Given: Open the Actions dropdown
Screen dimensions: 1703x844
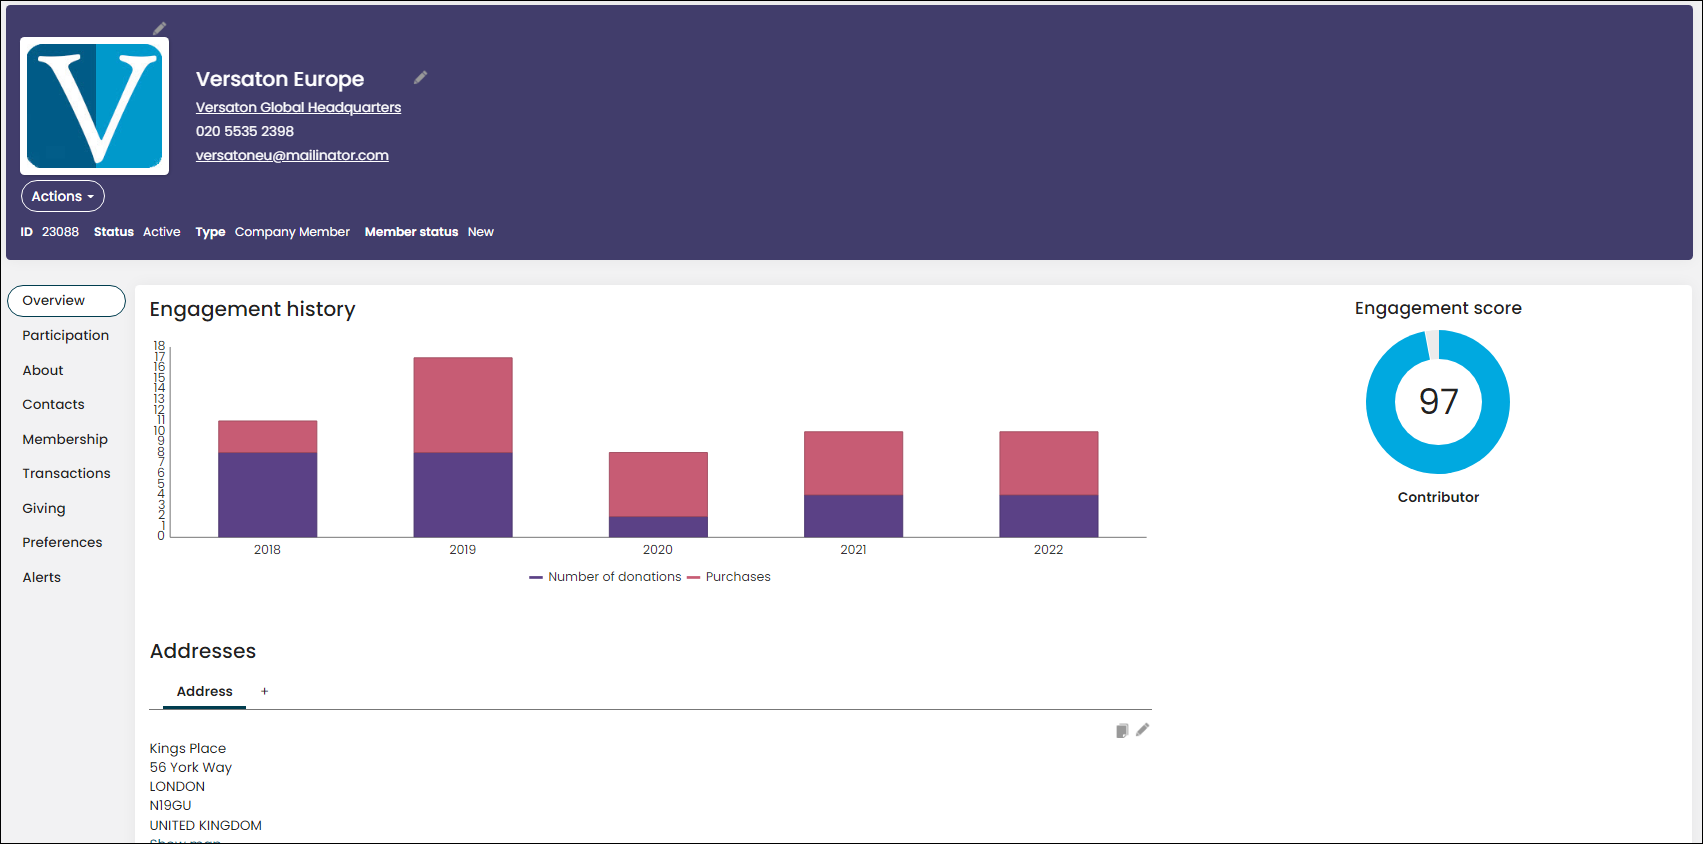Looking at the screenshot, I should (x=63, y=196).
